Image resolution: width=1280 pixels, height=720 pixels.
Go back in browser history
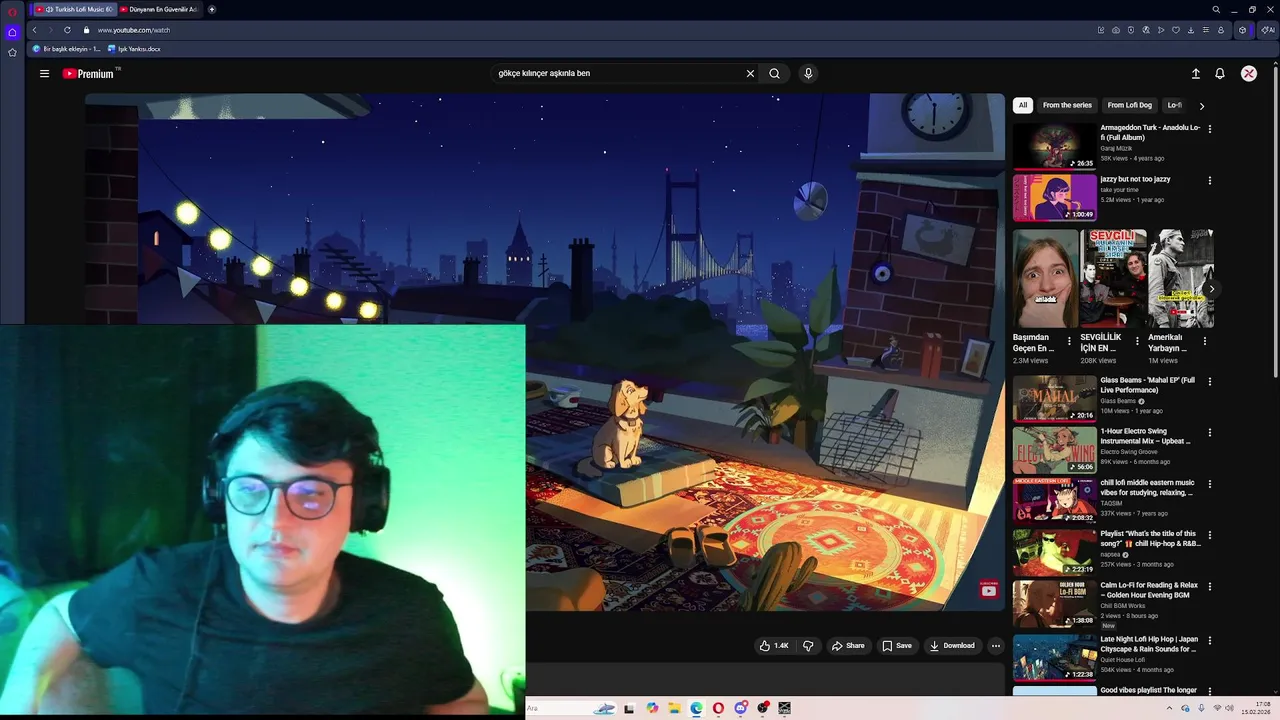point(34,30)
